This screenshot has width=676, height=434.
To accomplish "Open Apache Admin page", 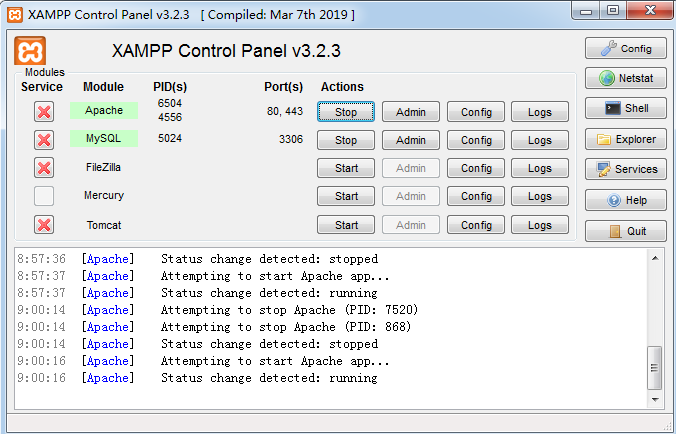I will click(x=411, y=112).
